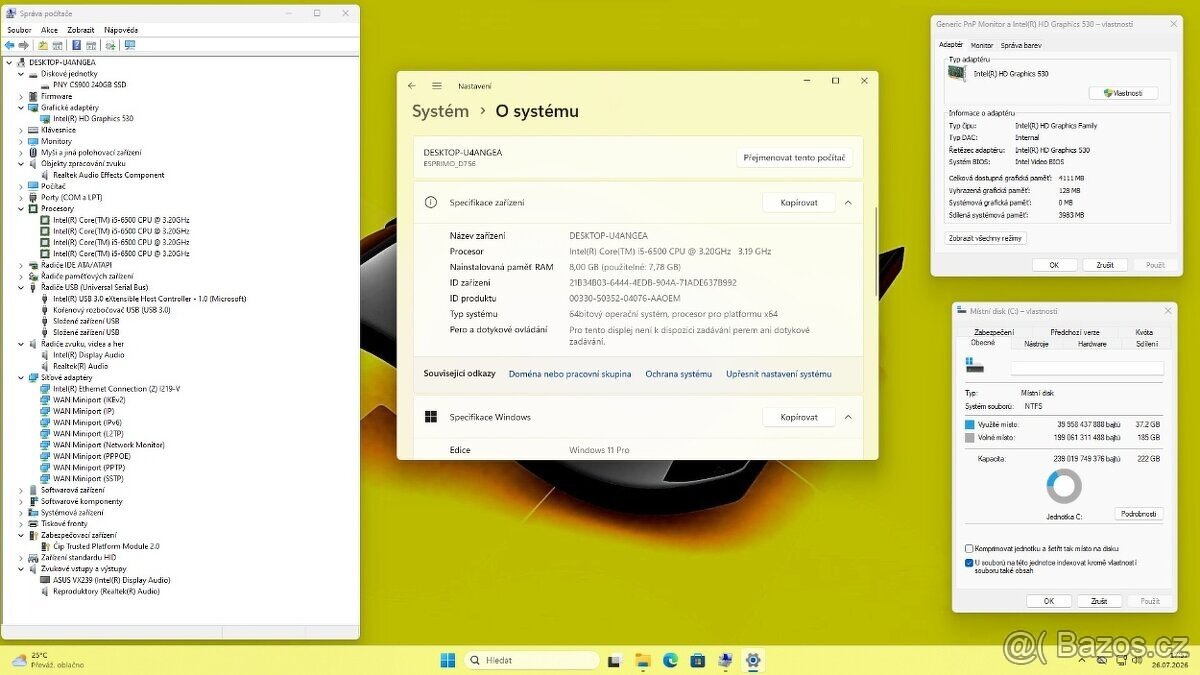Select the Intel(R) Ethernet Connection (2) I219-V adapter
Screen dimensions: 1200x675
pos(116,389)
